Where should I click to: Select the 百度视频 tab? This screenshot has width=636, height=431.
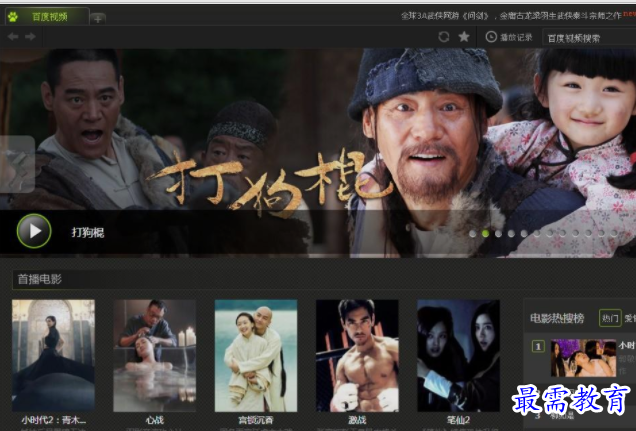[47, 17]
